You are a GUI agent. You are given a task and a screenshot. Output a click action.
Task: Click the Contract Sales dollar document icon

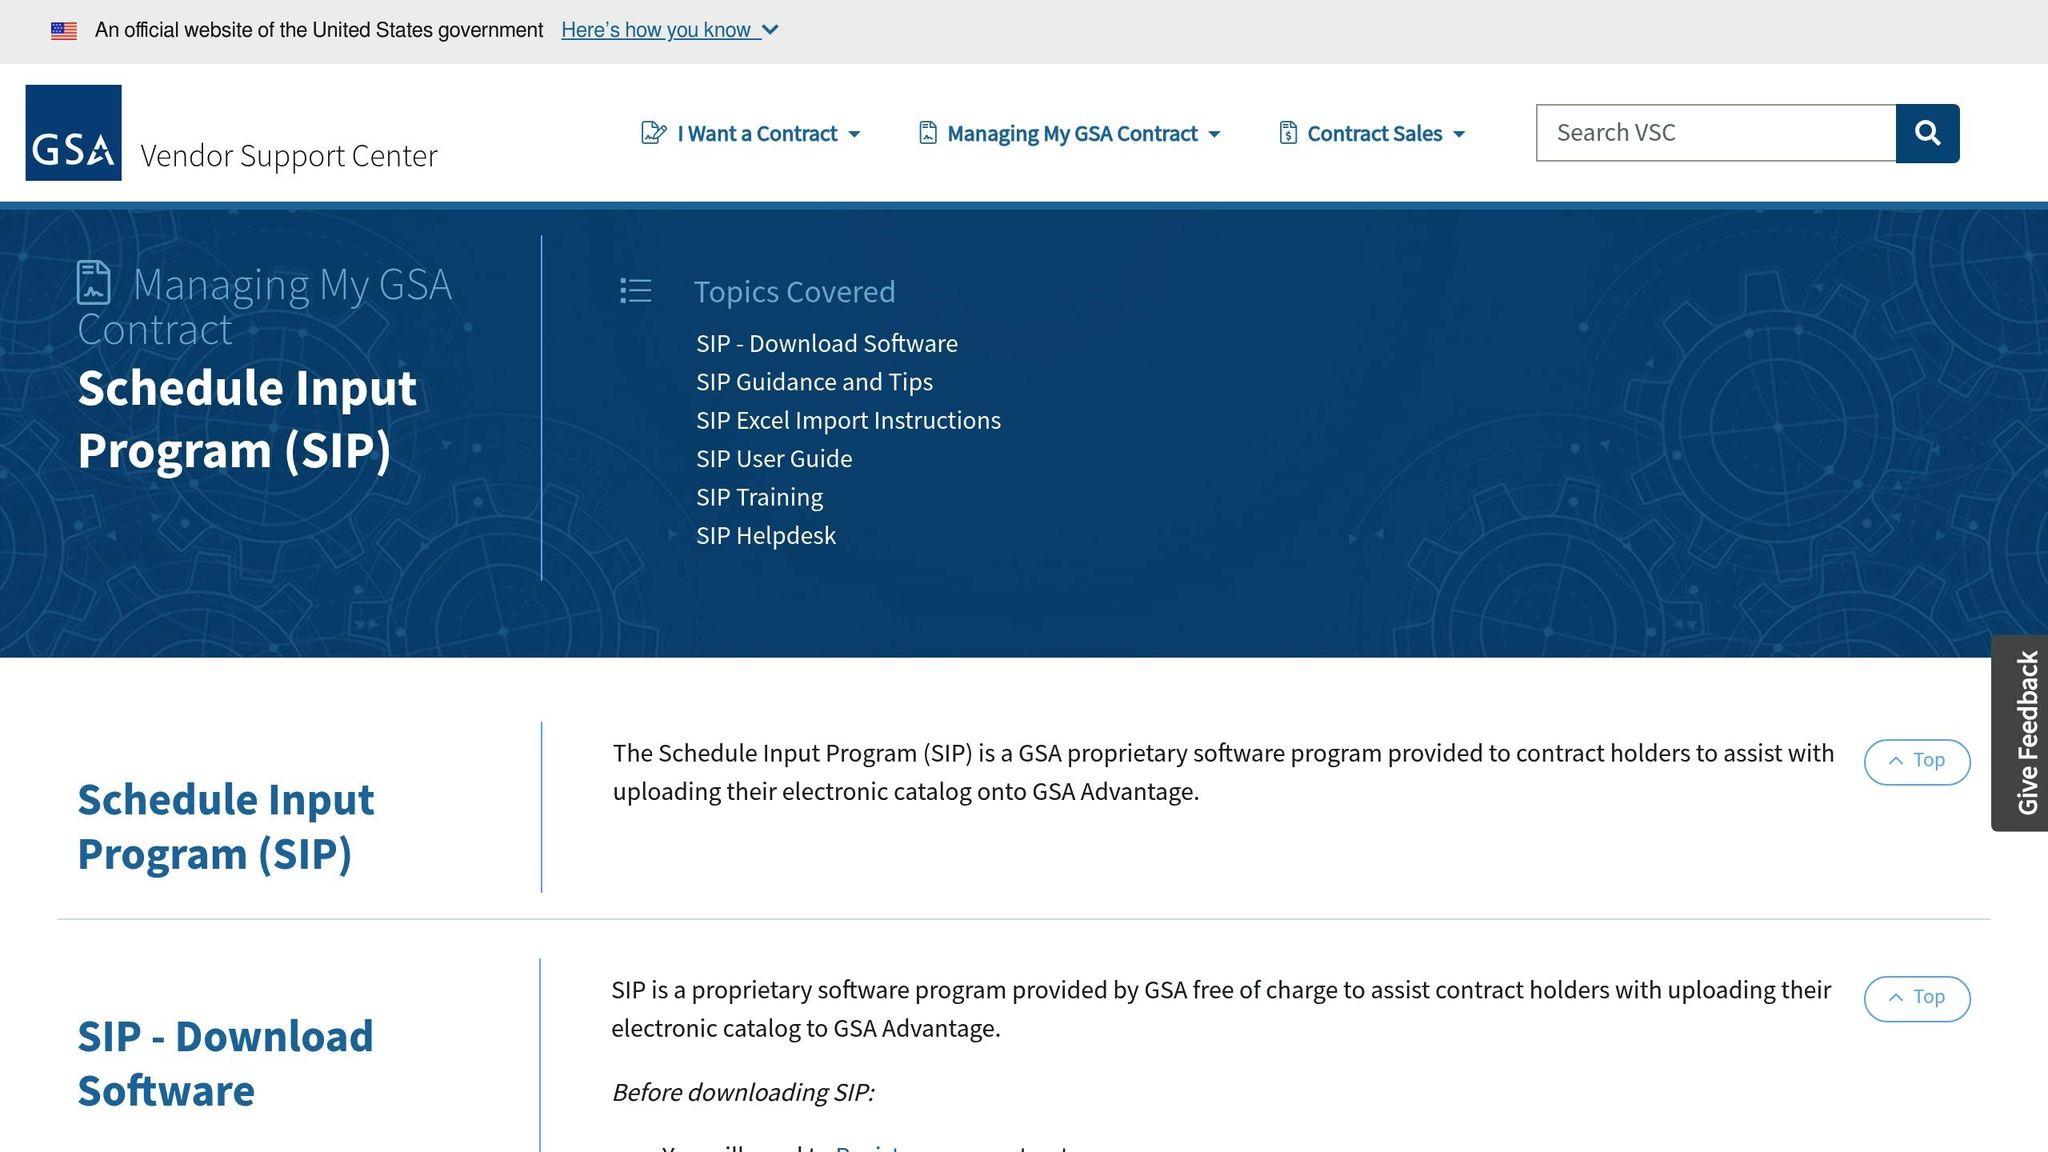[1288, 133]
